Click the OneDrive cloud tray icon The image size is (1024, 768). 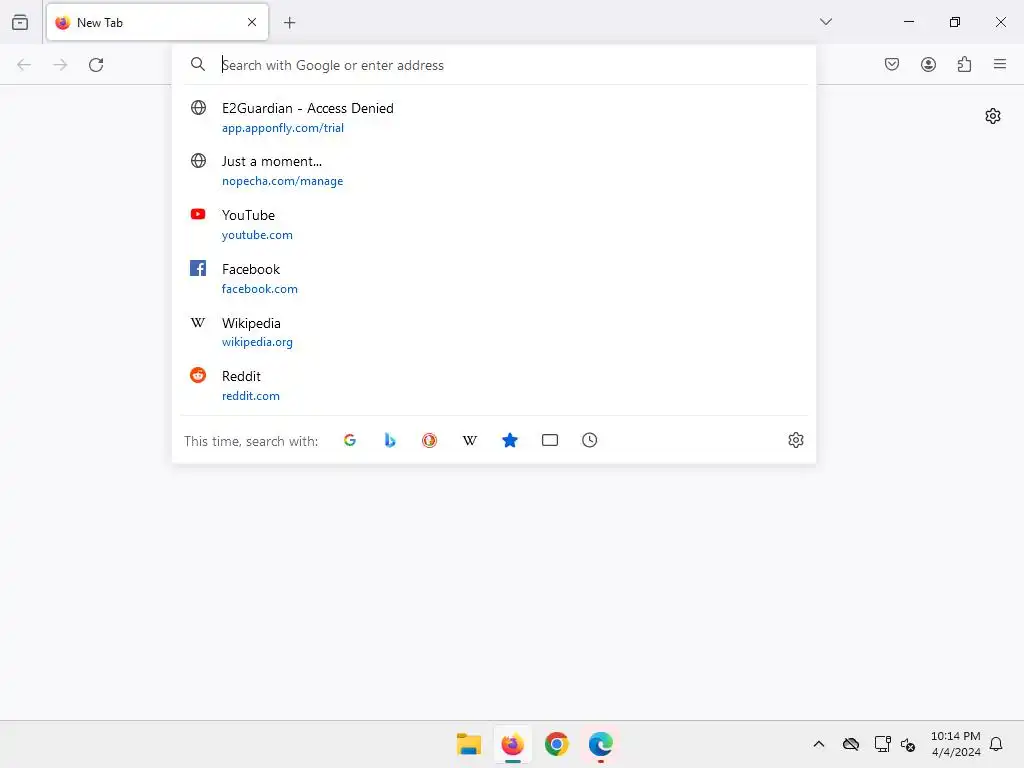(851, 744)
